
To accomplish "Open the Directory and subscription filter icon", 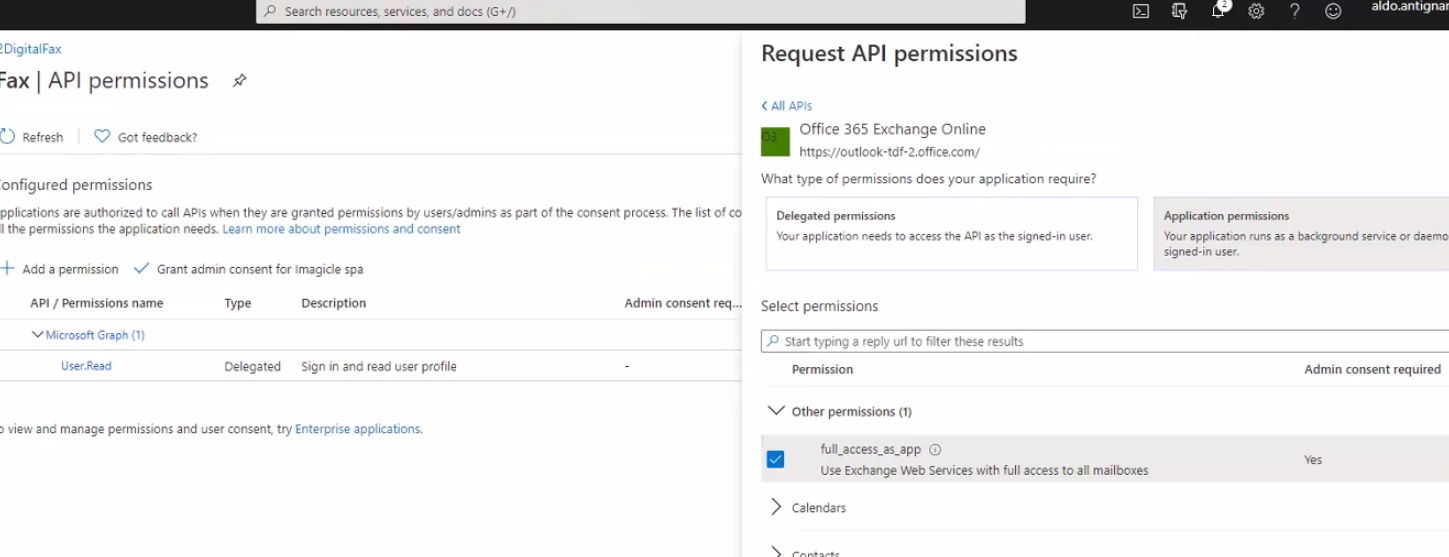I will [x=1179, y=11].
